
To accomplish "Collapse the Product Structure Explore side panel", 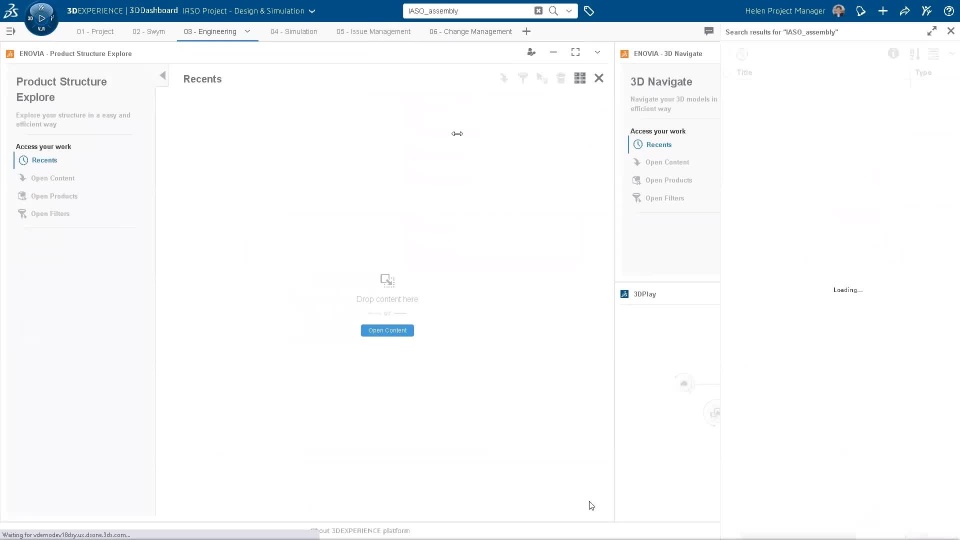I will (162, 76).
